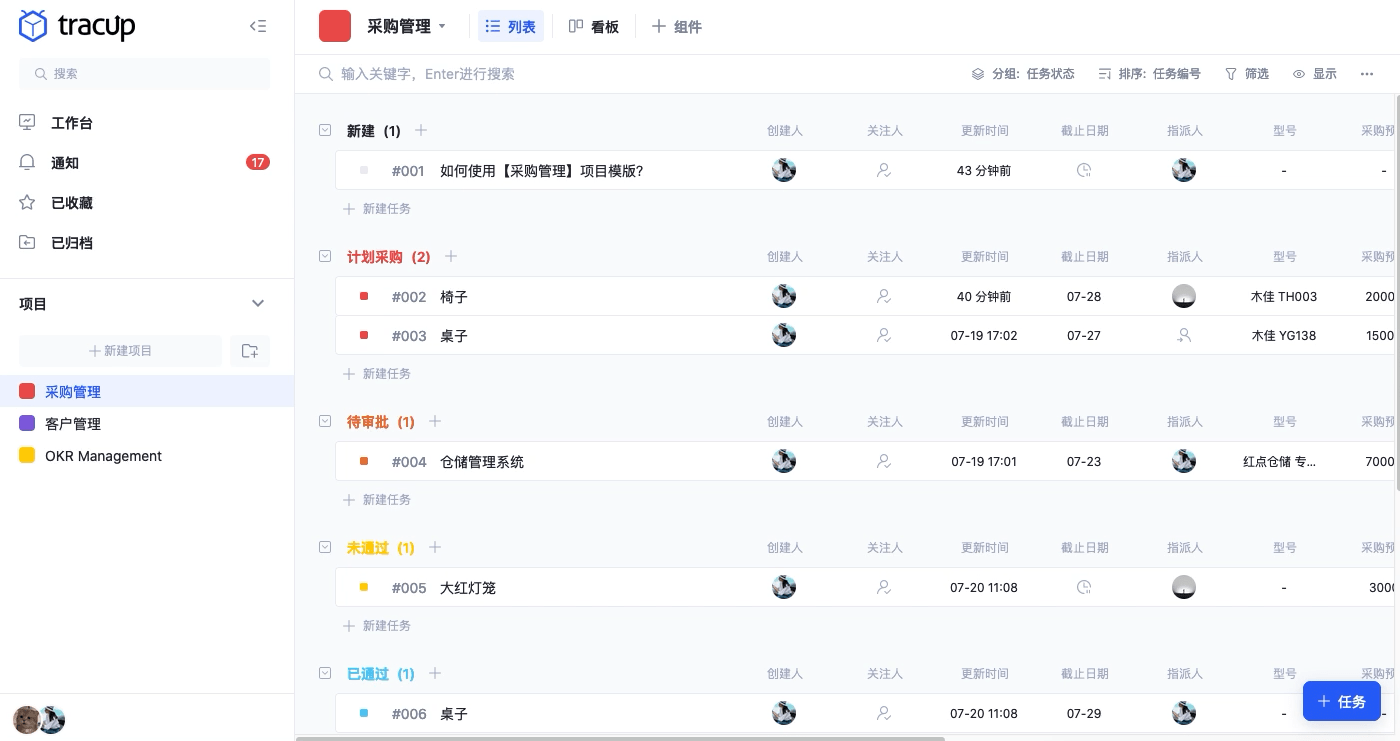Switch to the 看板 tab

[x=594, y=27]
